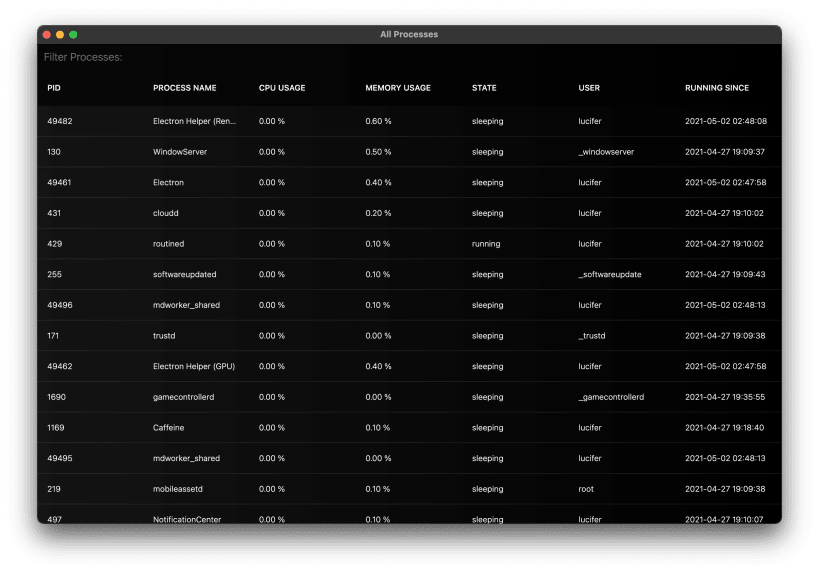
Task: Sort by RUNNING SINCE column header
Action: click(x=717, y=88)
